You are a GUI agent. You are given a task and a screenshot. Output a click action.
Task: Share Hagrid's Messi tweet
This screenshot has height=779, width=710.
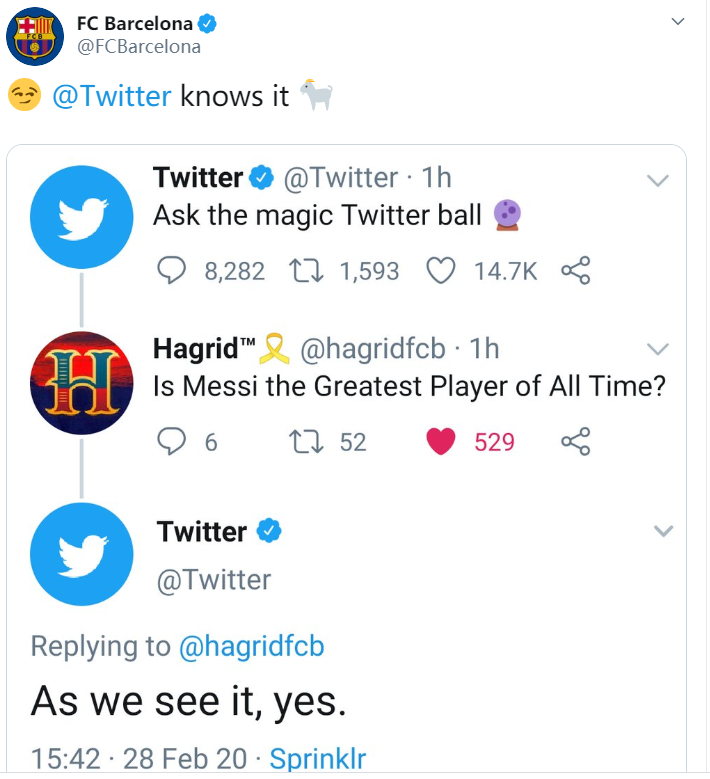click(x=576, y=441)
